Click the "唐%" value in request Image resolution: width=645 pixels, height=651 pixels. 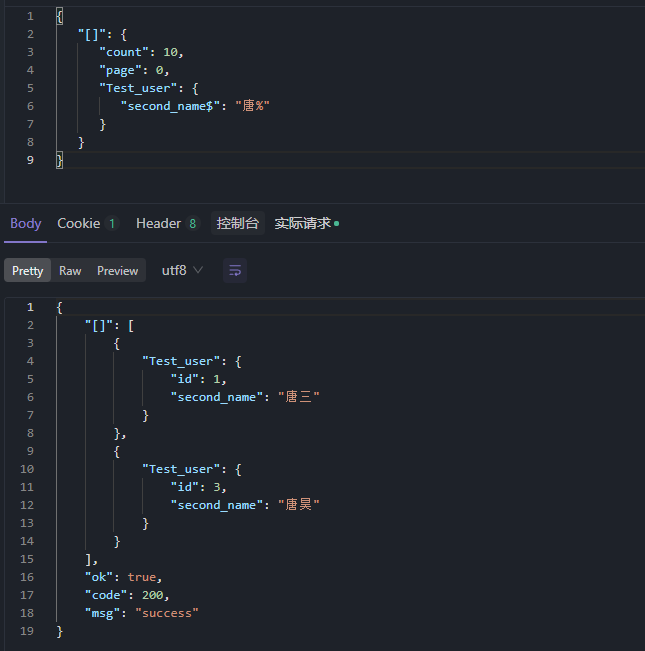pos(252,106)
